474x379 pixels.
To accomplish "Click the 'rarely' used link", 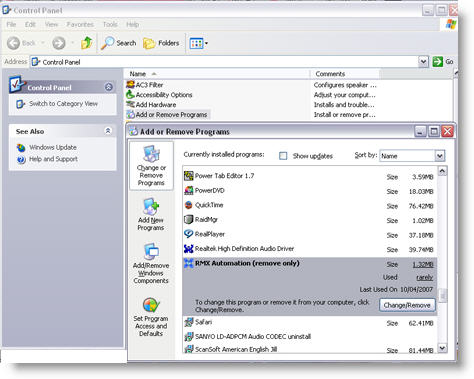I will [x=425, y=277].
